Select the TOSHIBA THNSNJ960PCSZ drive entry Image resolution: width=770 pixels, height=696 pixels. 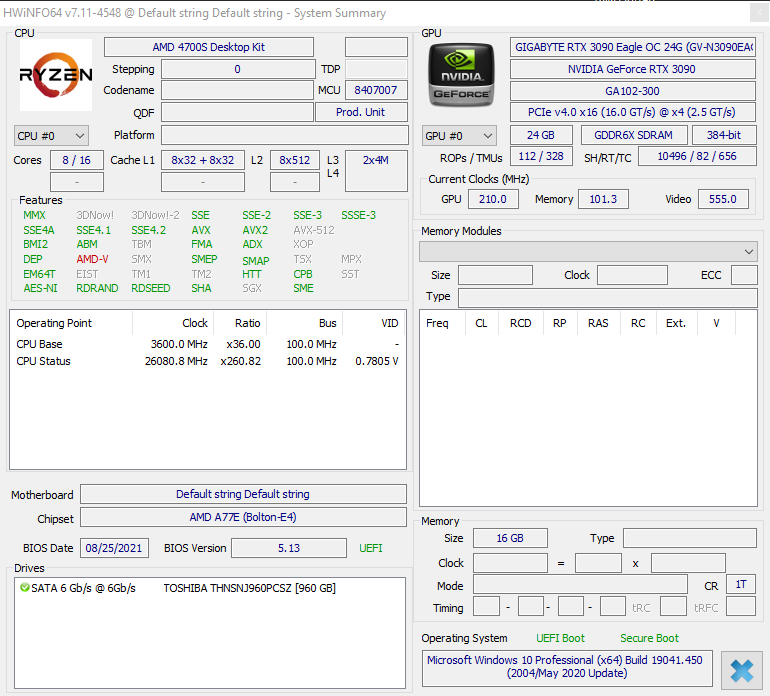[249, 587]
